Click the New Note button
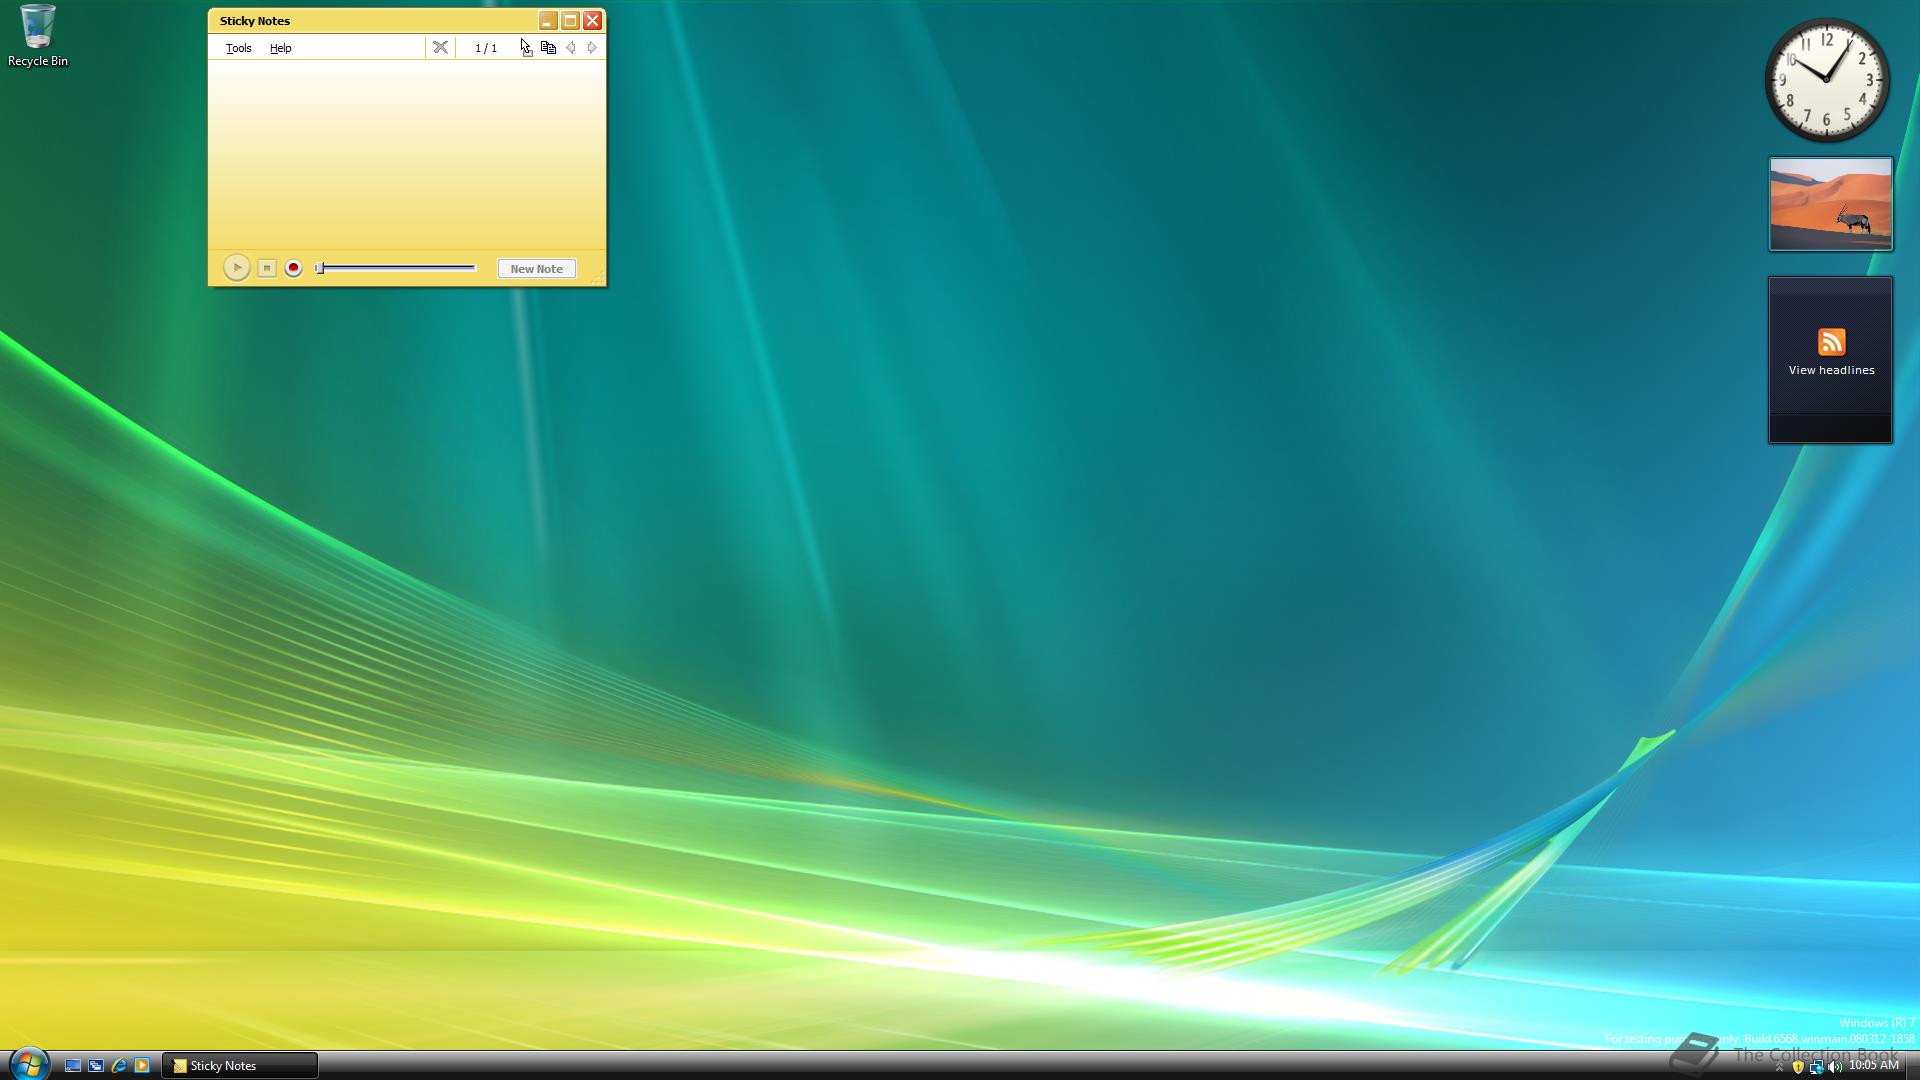The height and width of the screenshot is (1080, 1920). coord(536,268)
